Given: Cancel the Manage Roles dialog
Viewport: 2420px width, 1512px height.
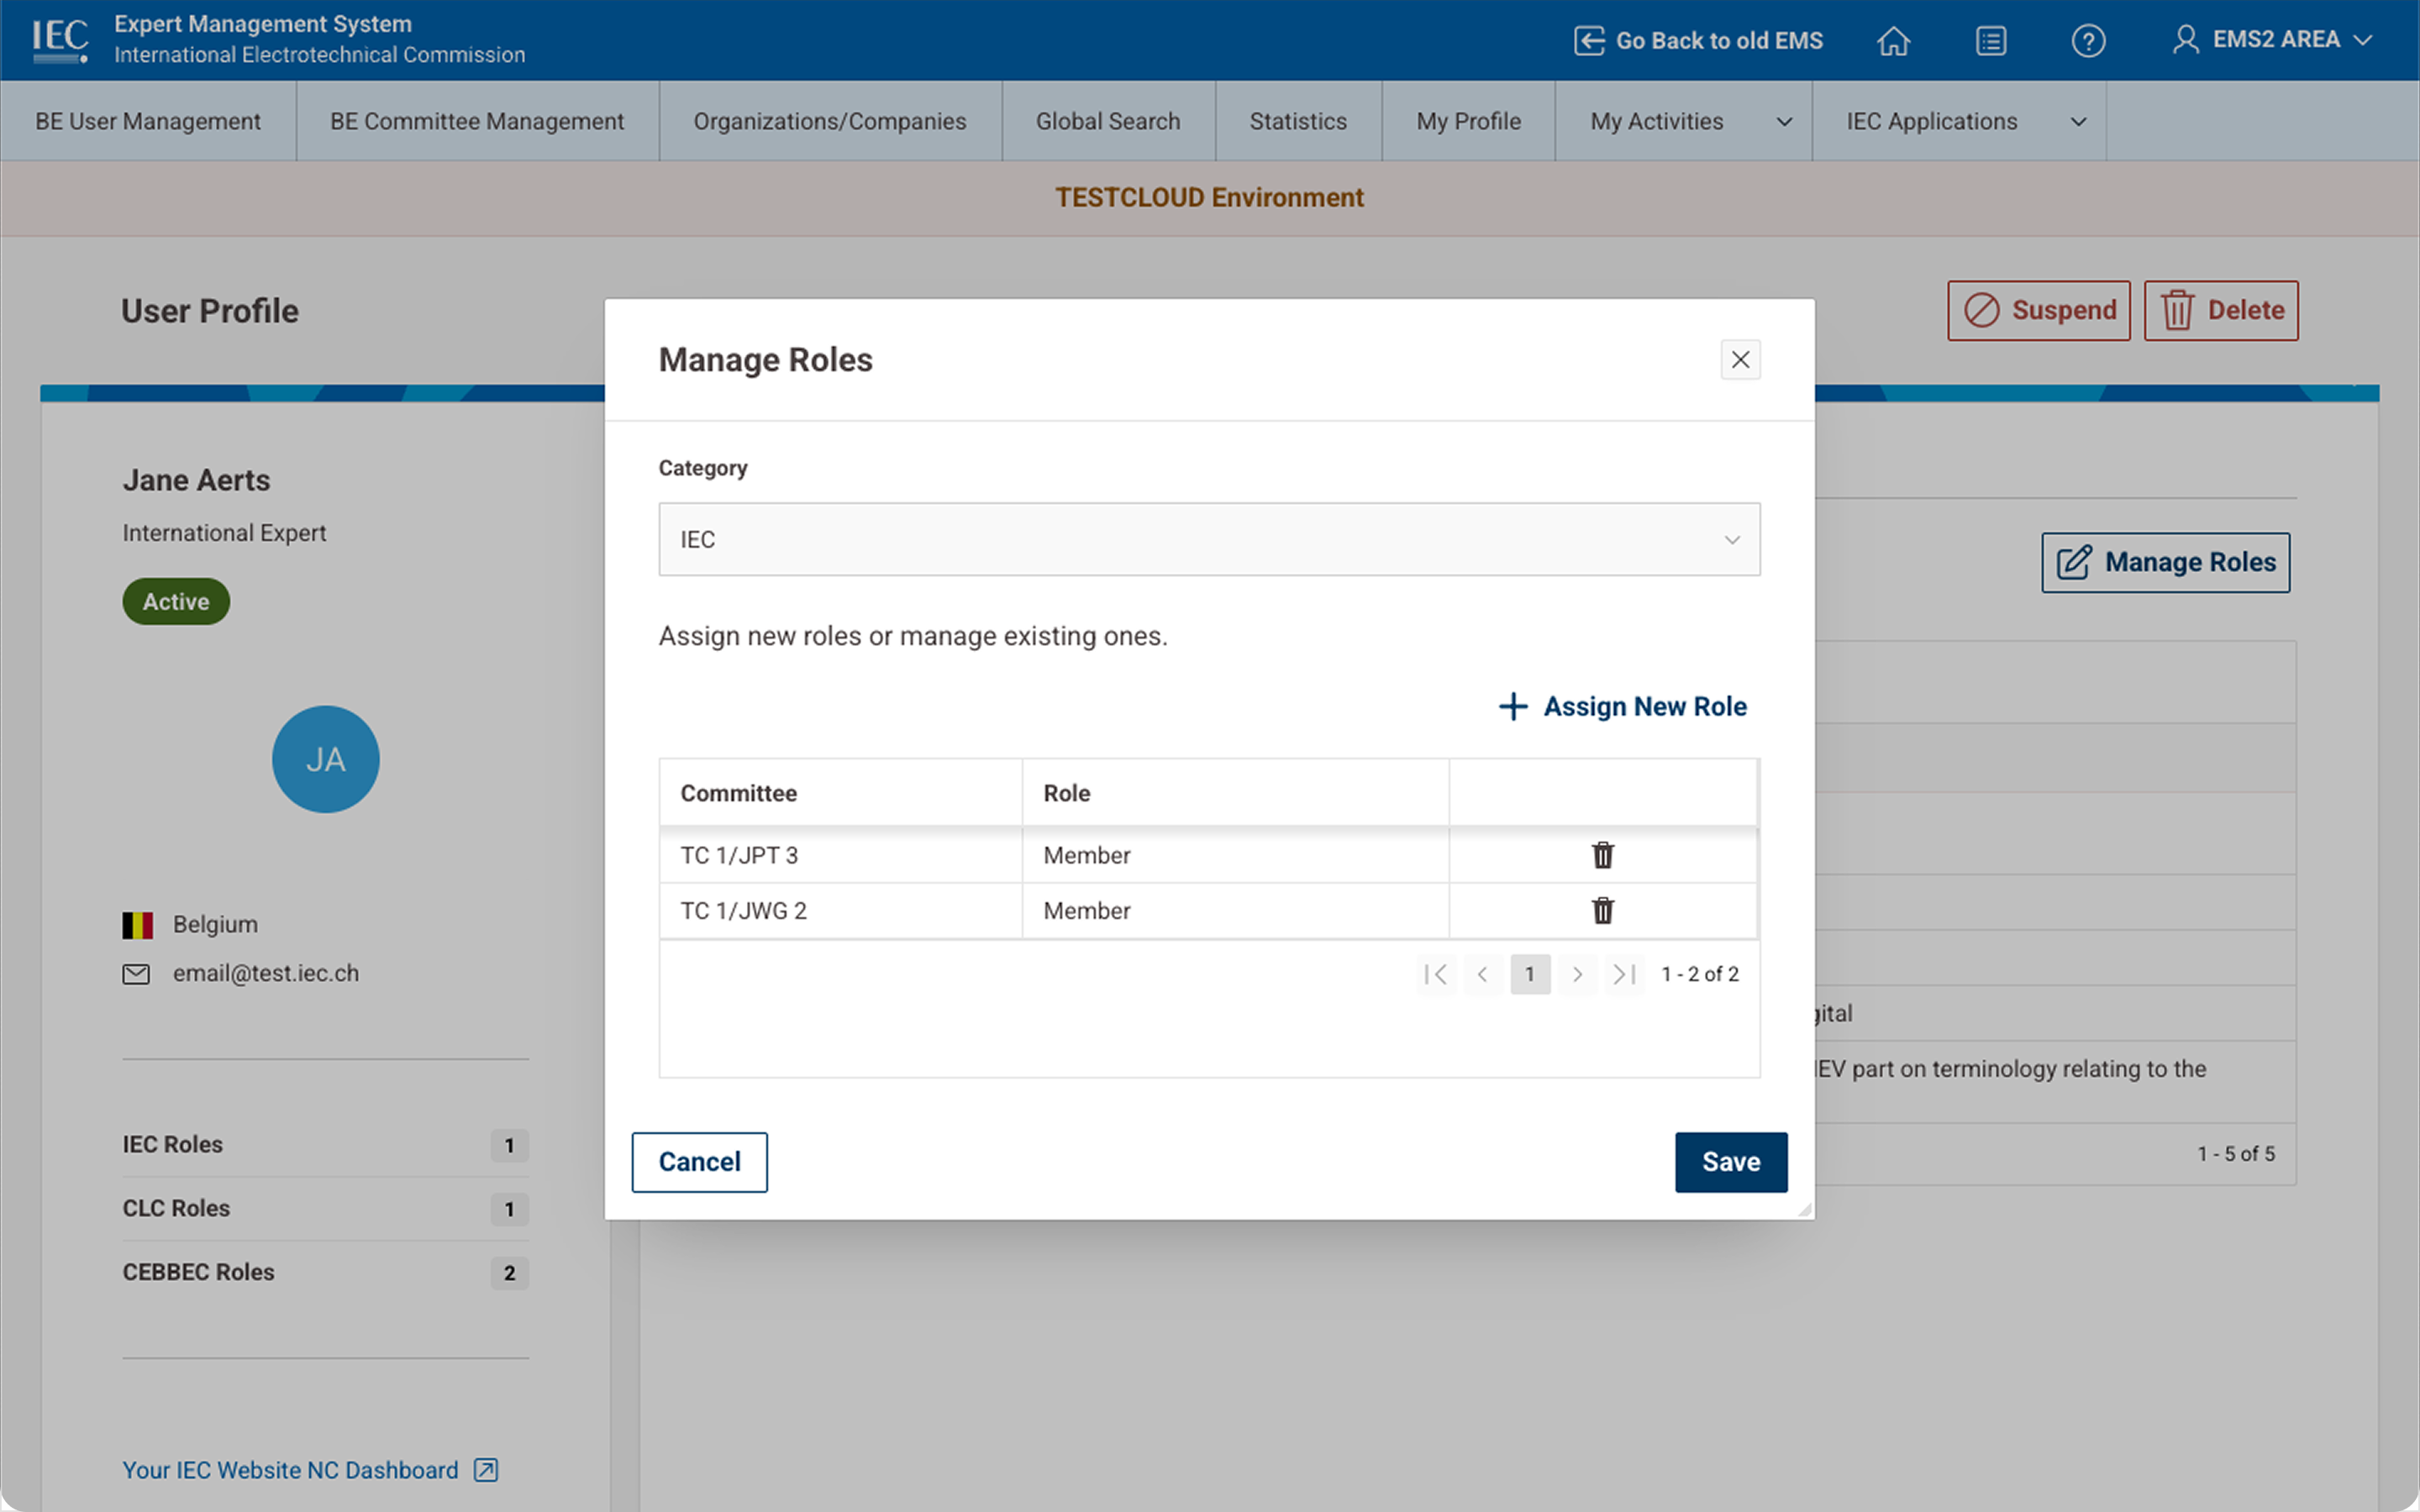Looking at the screenshot, I should 699,1161.
